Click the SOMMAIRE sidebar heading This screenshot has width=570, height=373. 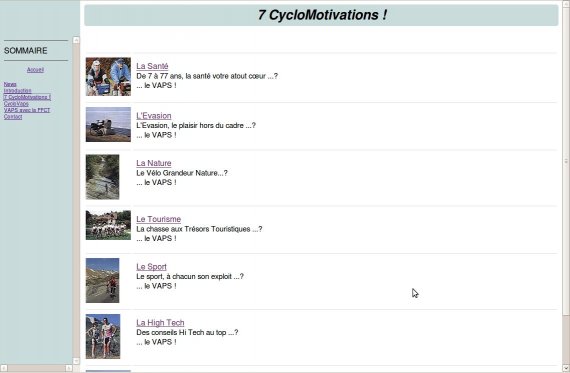(x=25, y=51)
